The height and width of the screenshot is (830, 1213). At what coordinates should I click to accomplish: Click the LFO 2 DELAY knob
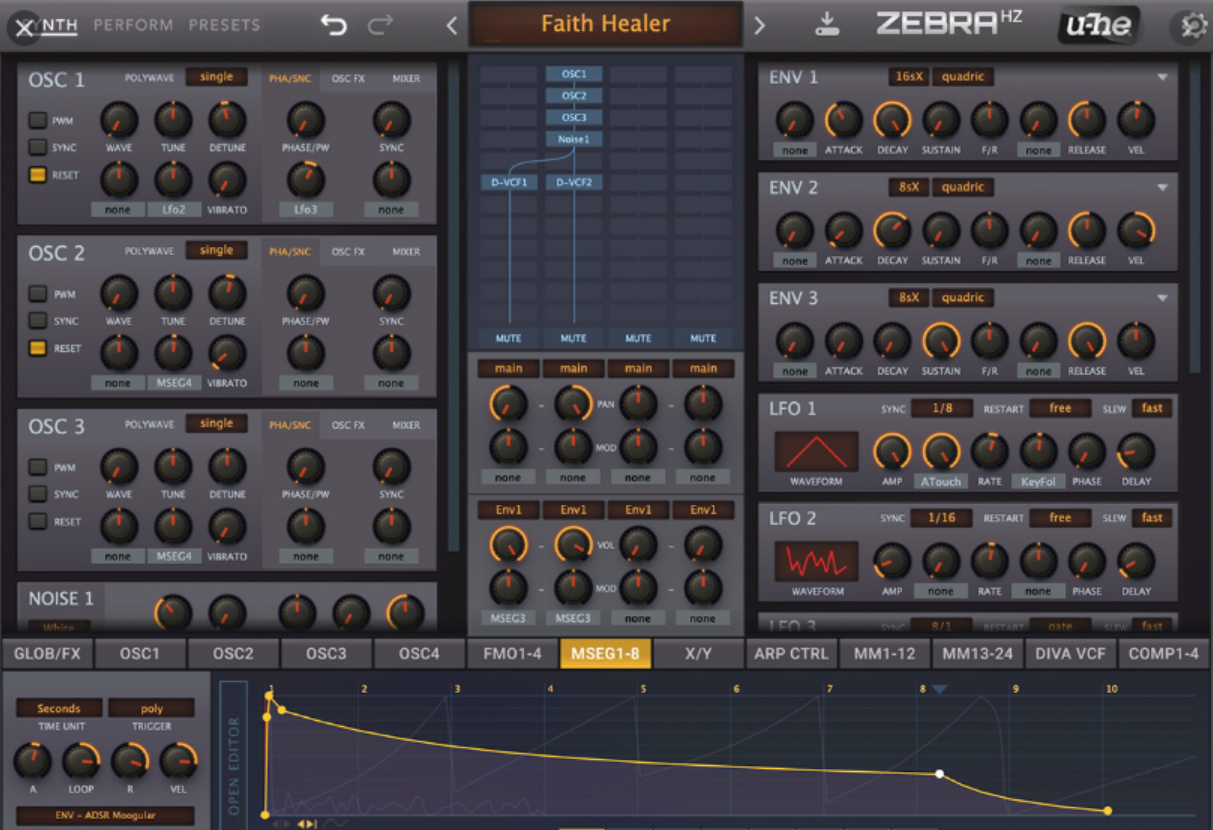(x=1135, y=561)
